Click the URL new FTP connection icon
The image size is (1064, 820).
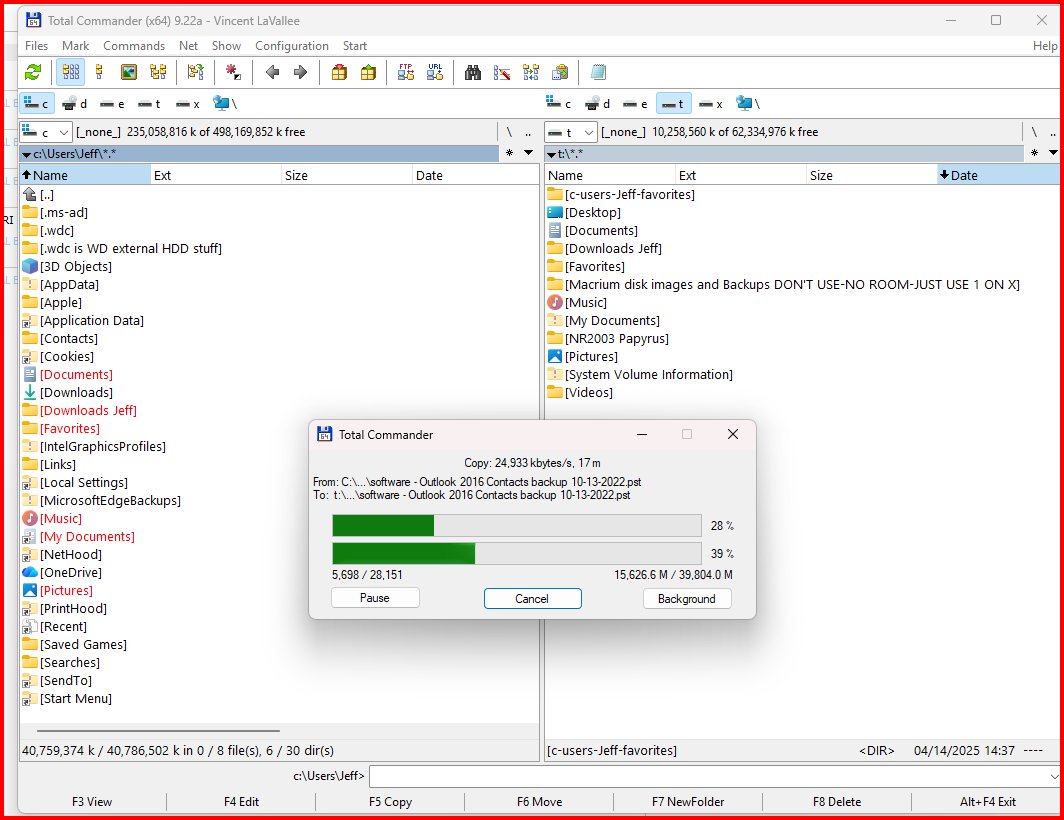(x=435, y=72)
